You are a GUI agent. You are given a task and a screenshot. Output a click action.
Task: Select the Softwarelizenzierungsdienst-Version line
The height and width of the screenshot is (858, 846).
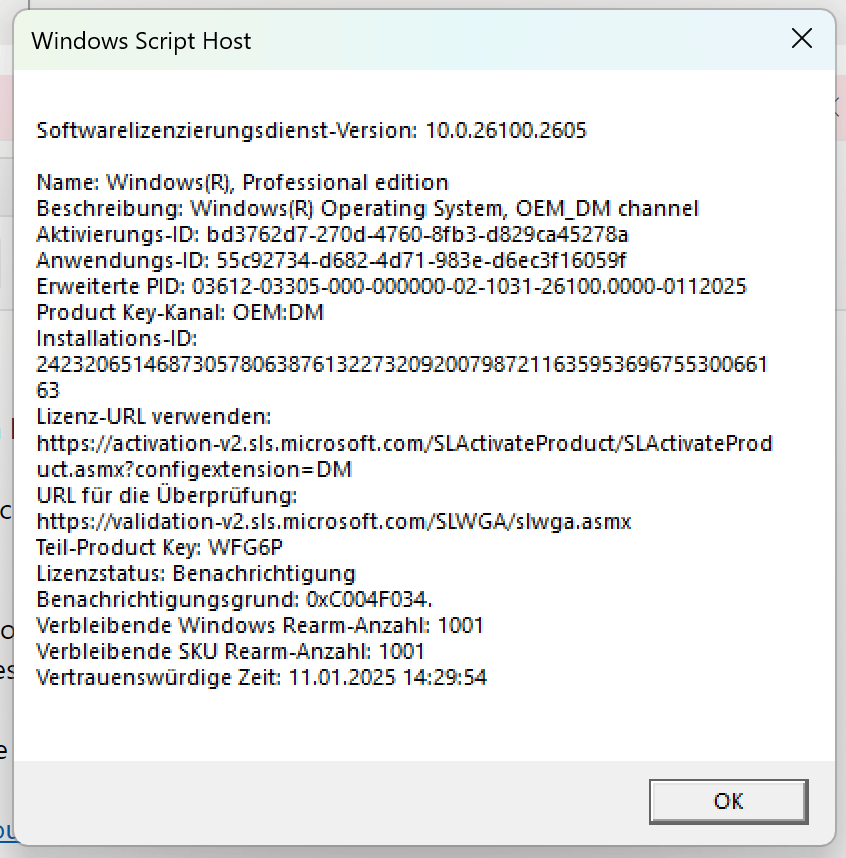tap(310, 130)
